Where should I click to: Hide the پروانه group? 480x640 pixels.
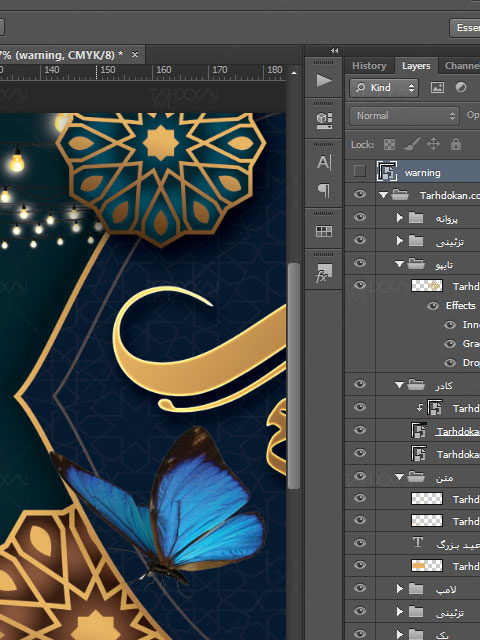coord(360,217)
